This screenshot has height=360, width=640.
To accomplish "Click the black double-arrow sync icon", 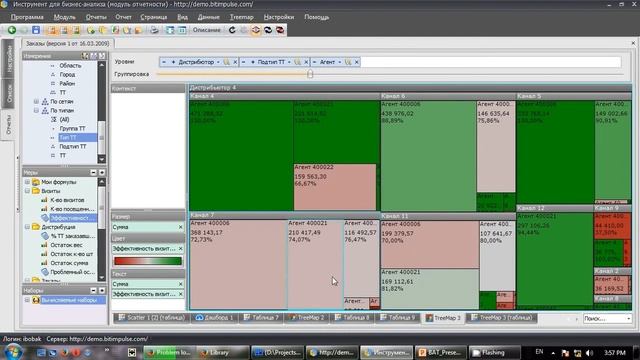I will tap(268, 30).
